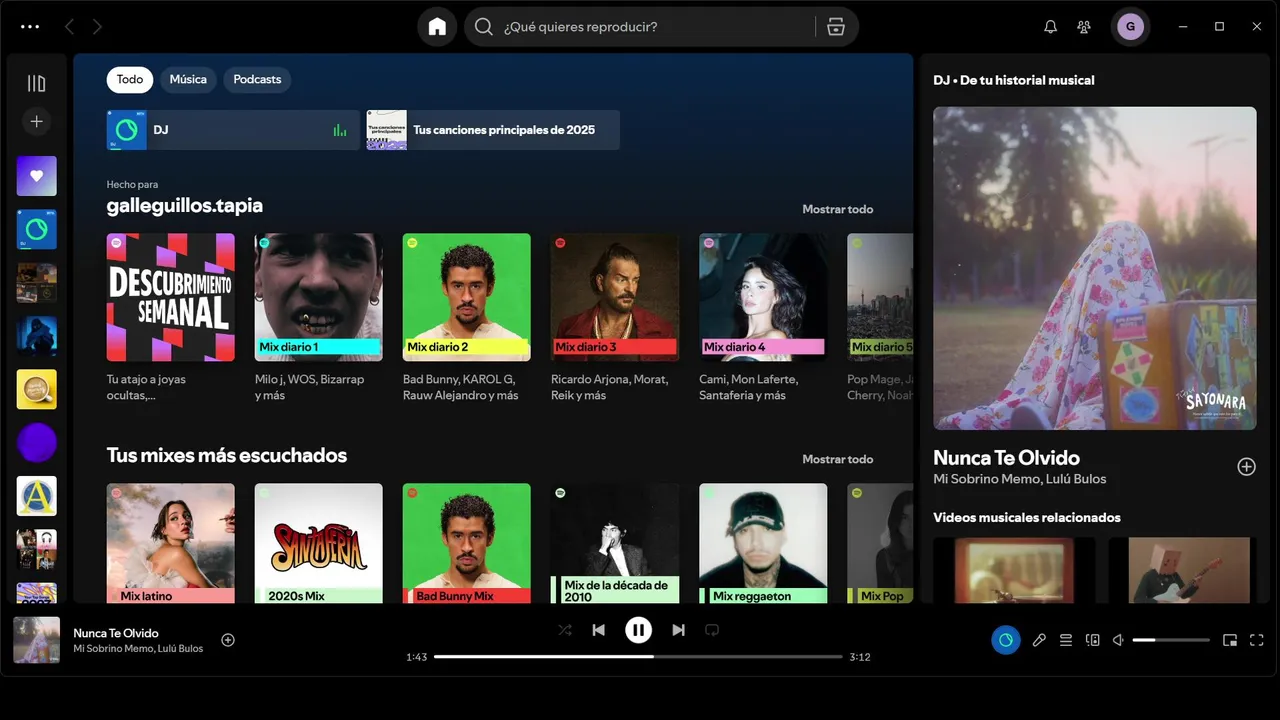Open the DJ button in player bar
Screen dimensions: 1280x720
(1006, 640)
